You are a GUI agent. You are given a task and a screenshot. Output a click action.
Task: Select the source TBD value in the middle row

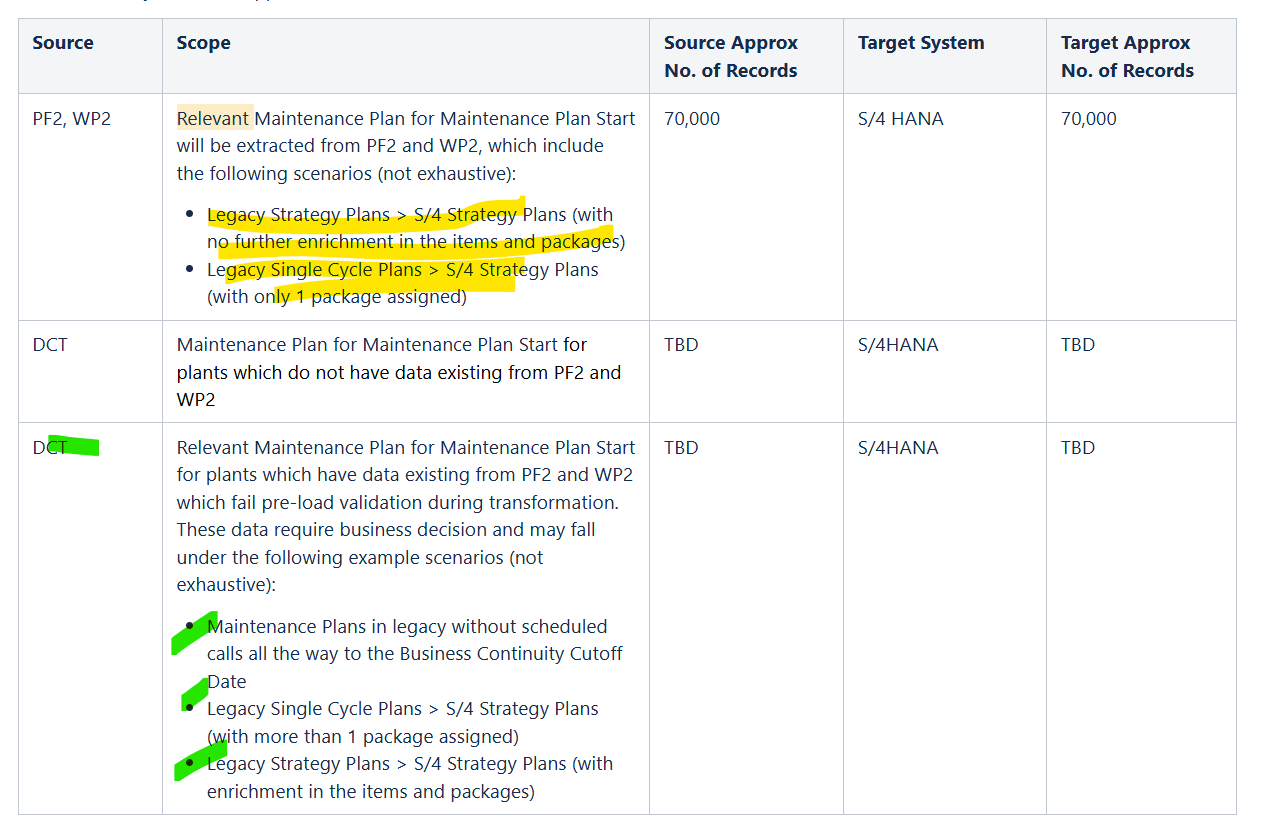click(681, 345)
